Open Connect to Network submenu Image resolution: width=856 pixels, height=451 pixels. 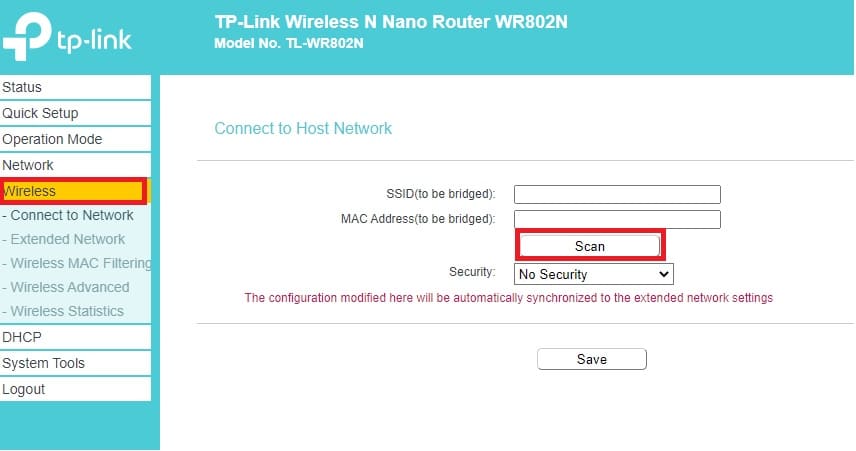pos(72,215)
